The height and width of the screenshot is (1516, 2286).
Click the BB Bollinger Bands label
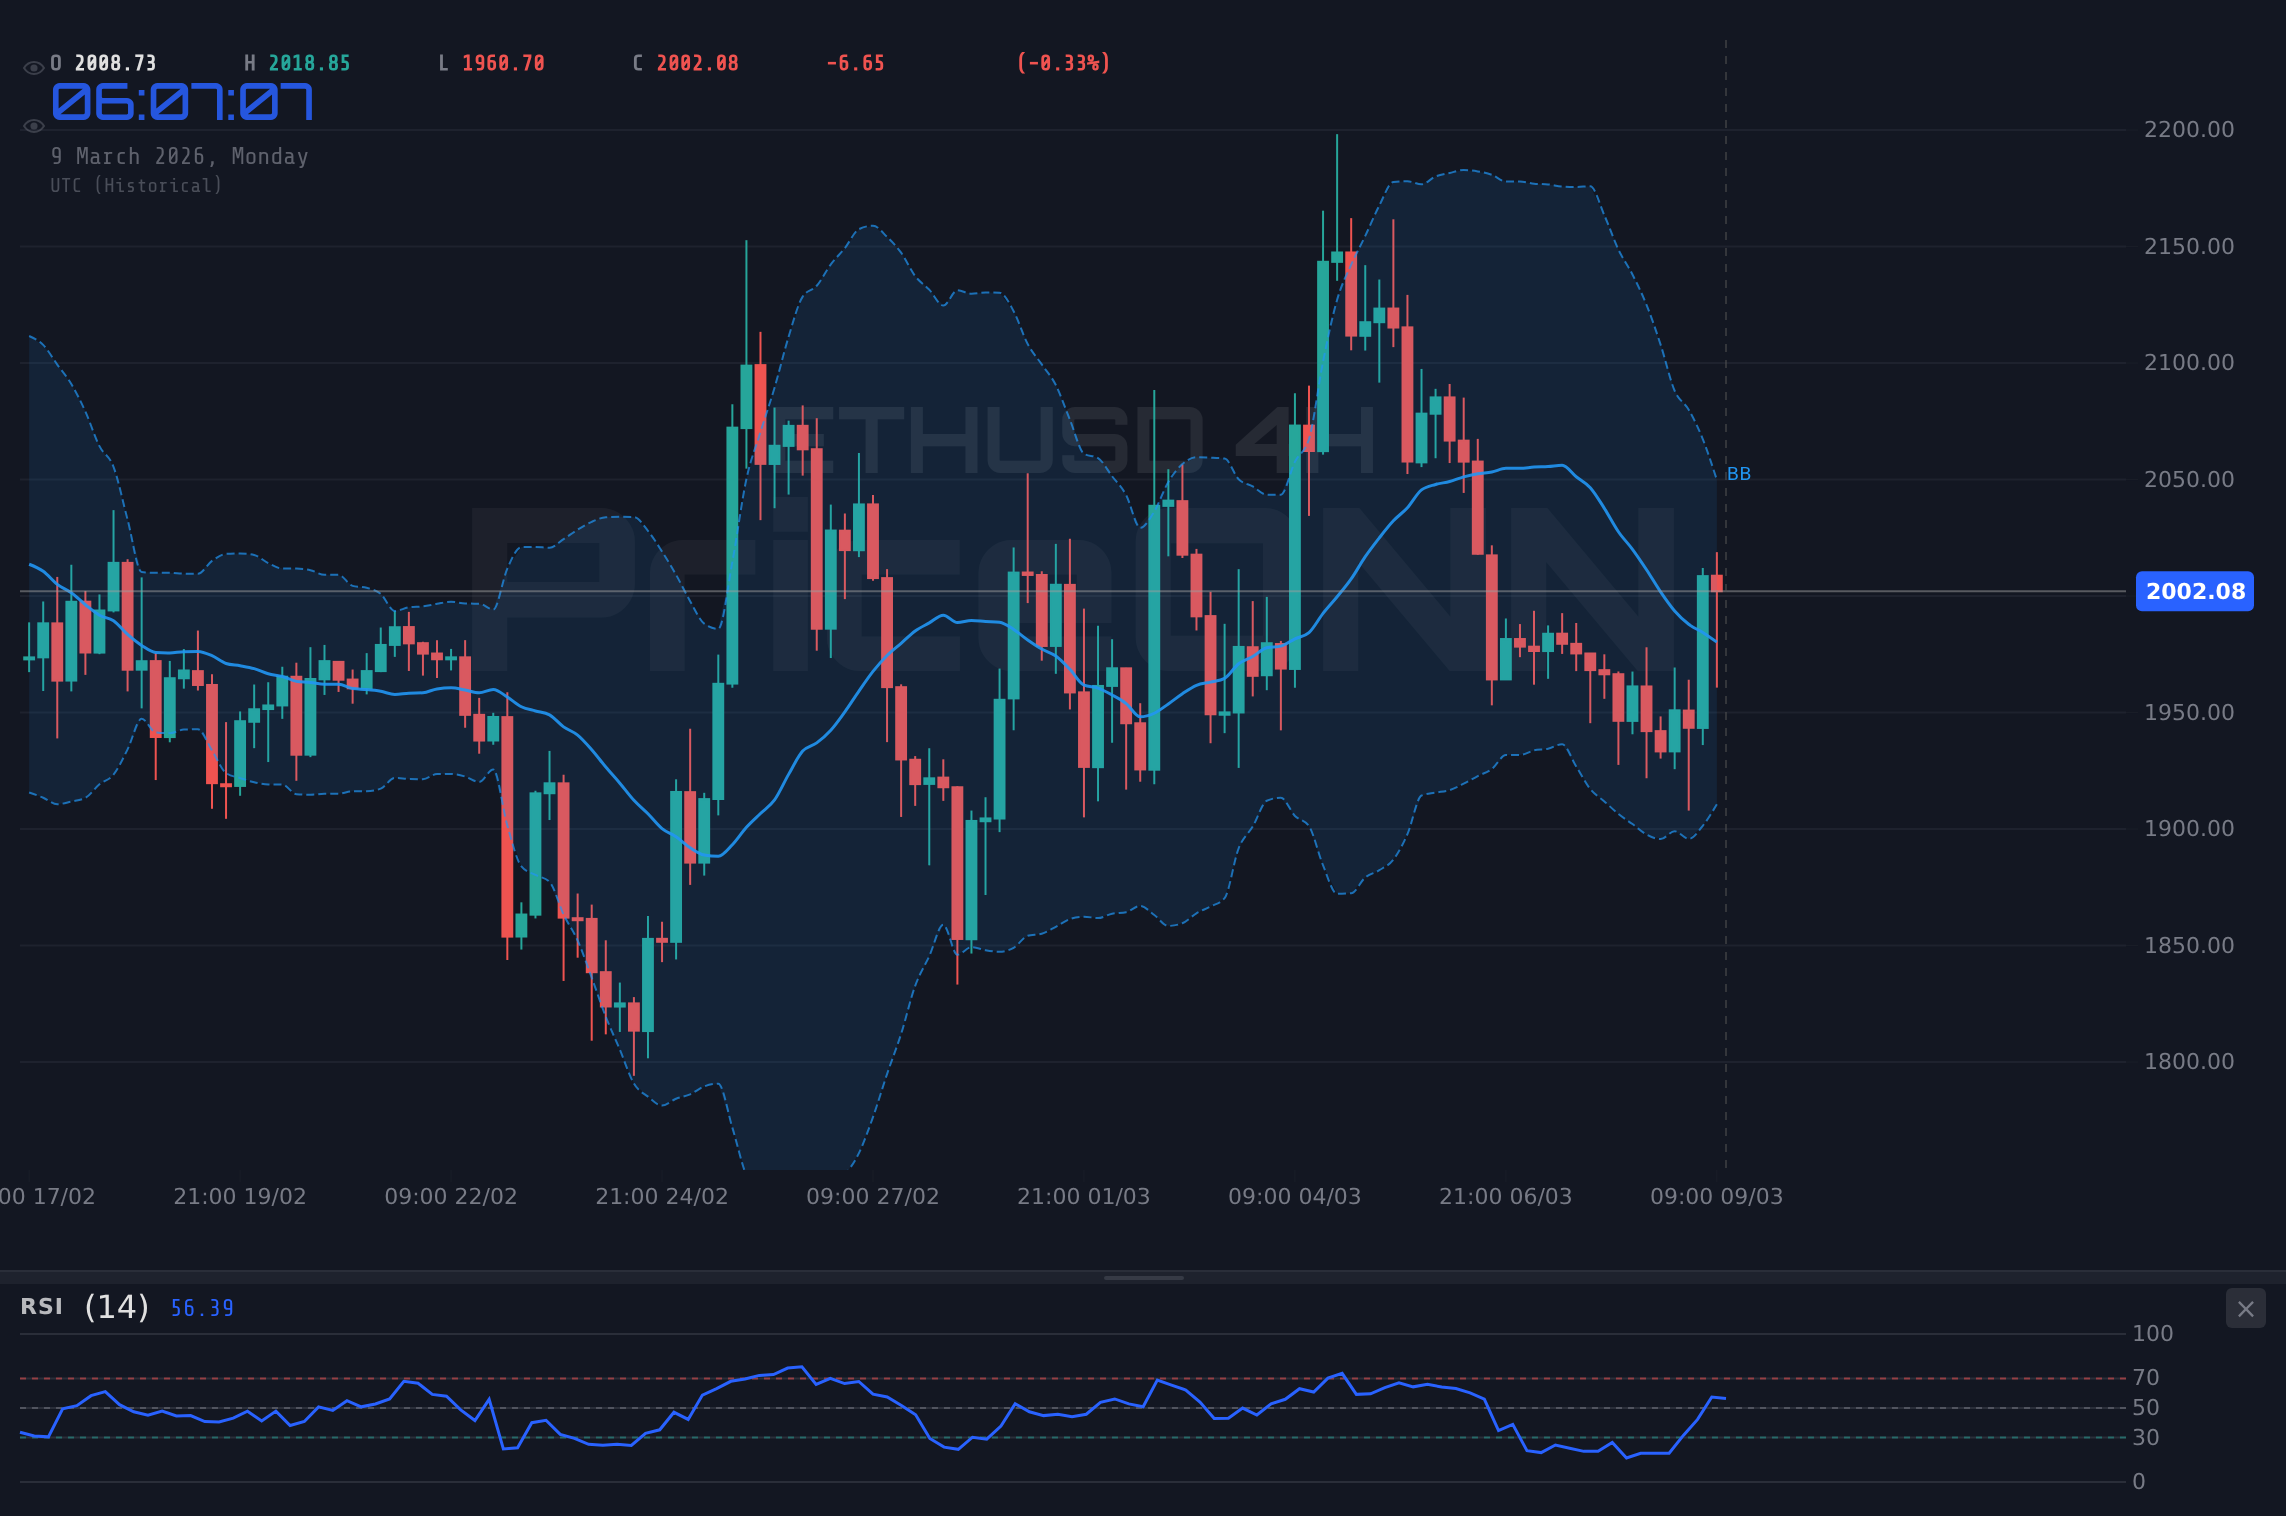pos(1739,474)
